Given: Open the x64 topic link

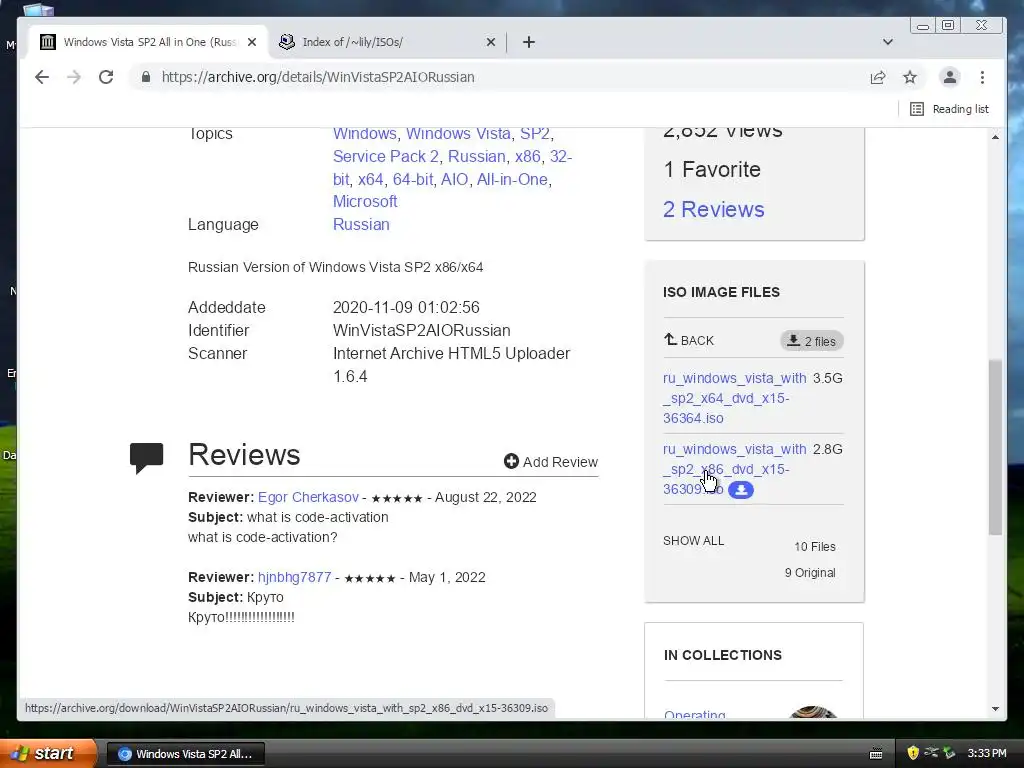Looking at the screenshot, I should pos(370,180).
